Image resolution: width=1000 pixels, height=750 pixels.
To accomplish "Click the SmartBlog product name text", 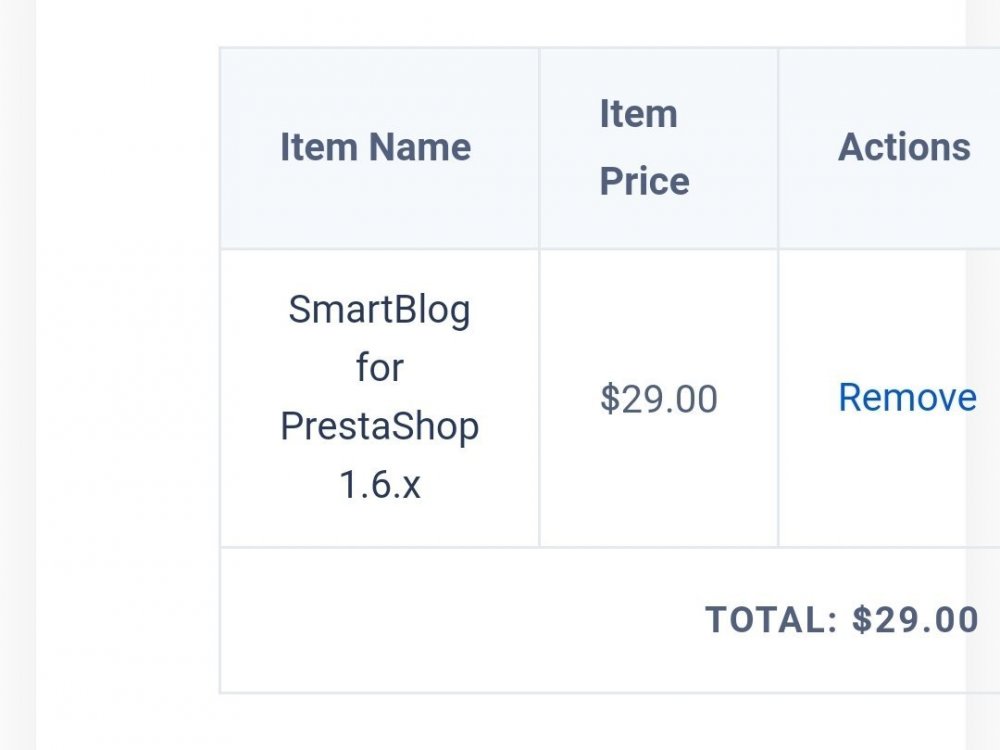I will (379, 310).
